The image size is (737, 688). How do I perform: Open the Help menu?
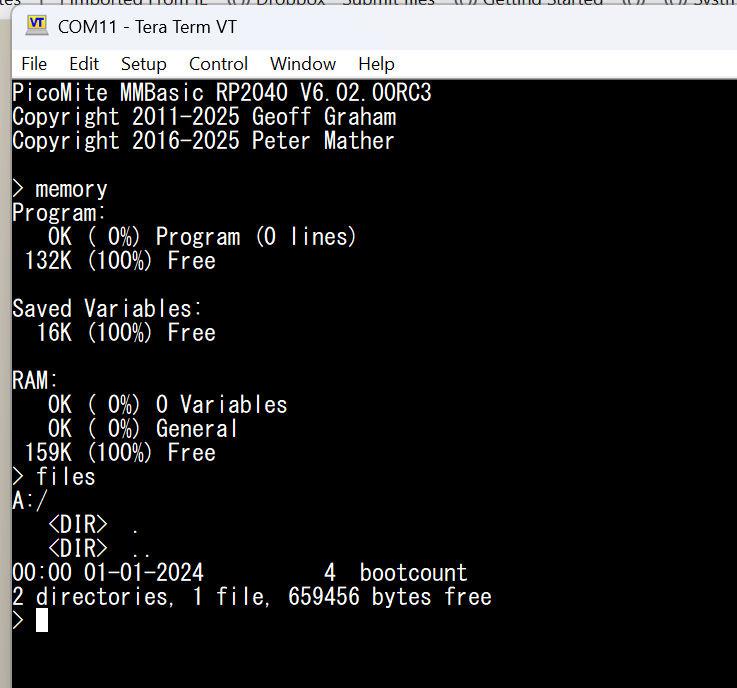pos(376,64)
